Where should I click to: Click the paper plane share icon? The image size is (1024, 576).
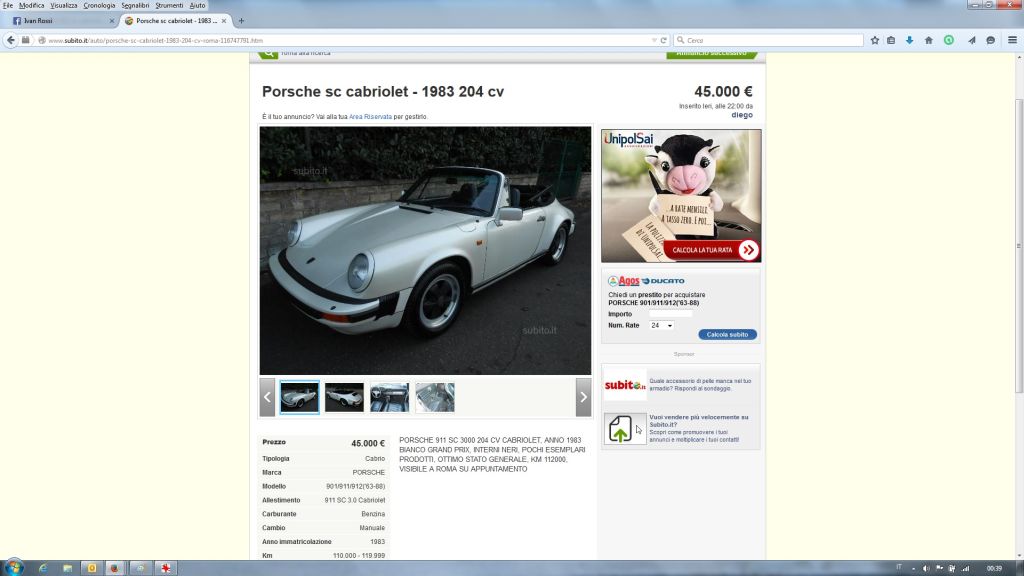971,40
